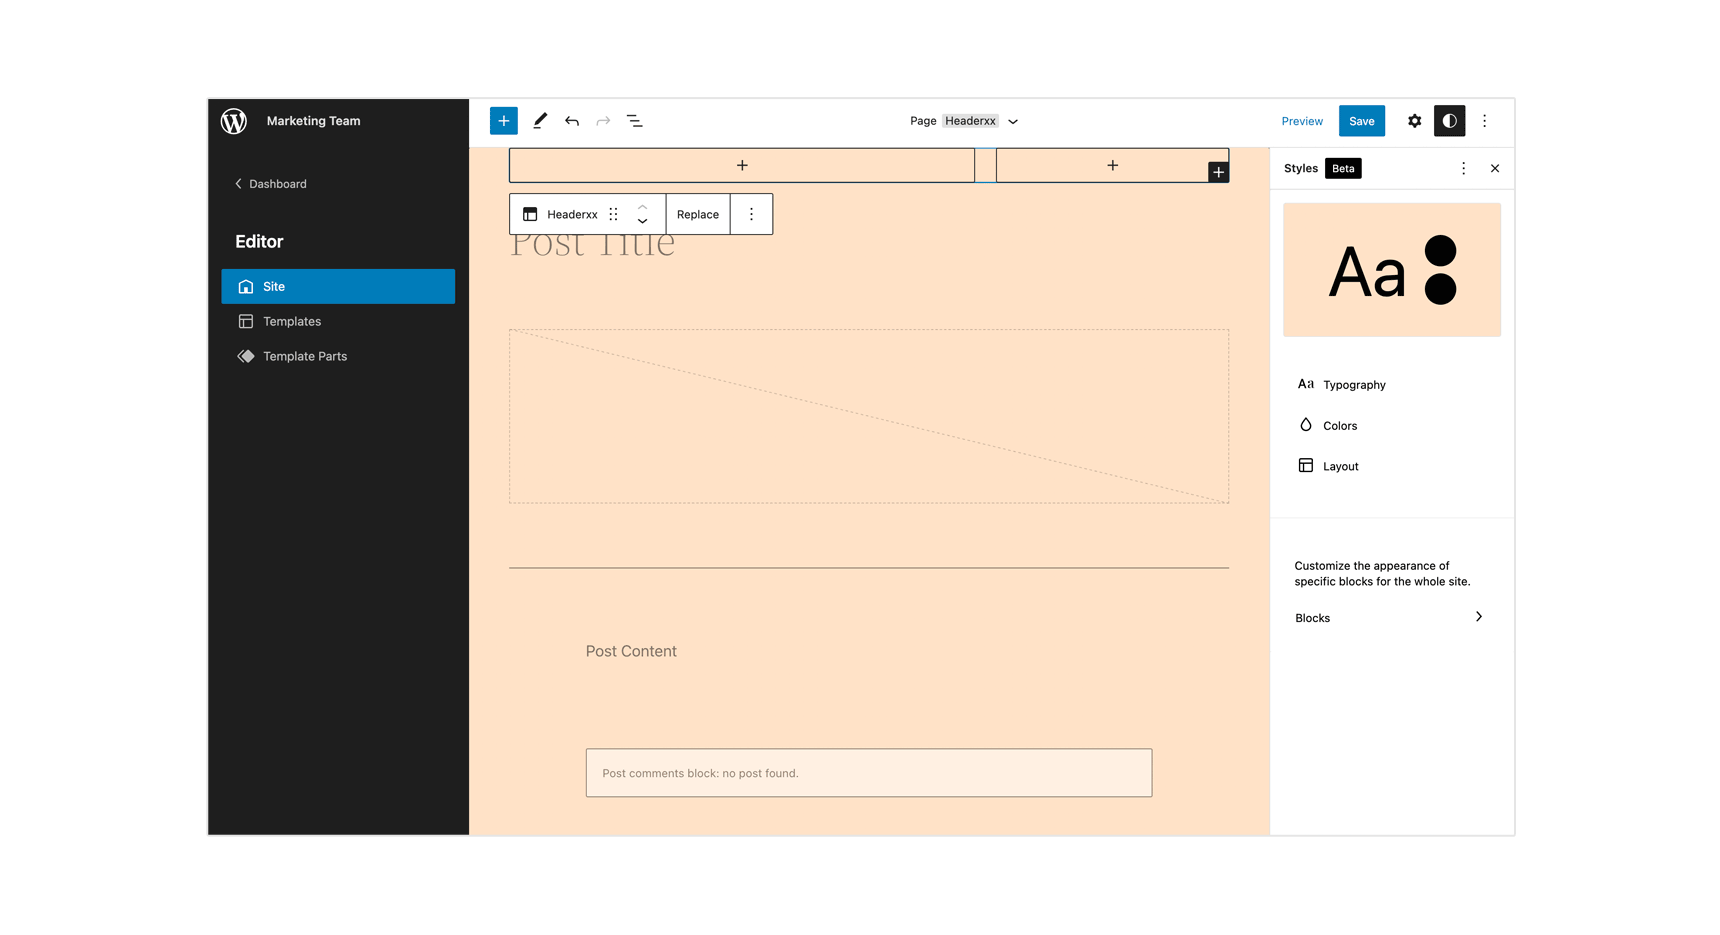Screen dimensions: 1720x935
Task: Click the Typography Aa icon
Action: click(x=1306, y=384)
